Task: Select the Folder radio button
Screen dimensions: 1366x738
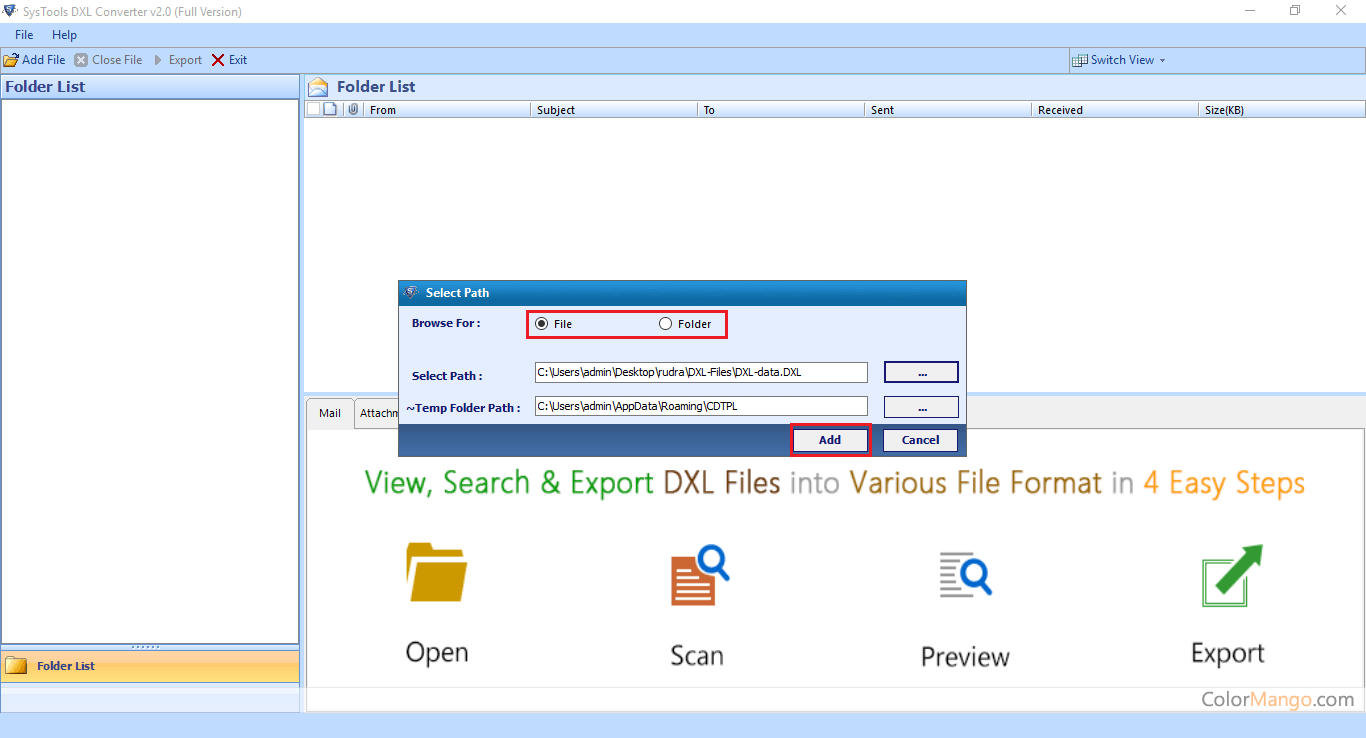Action: (666, 324)
